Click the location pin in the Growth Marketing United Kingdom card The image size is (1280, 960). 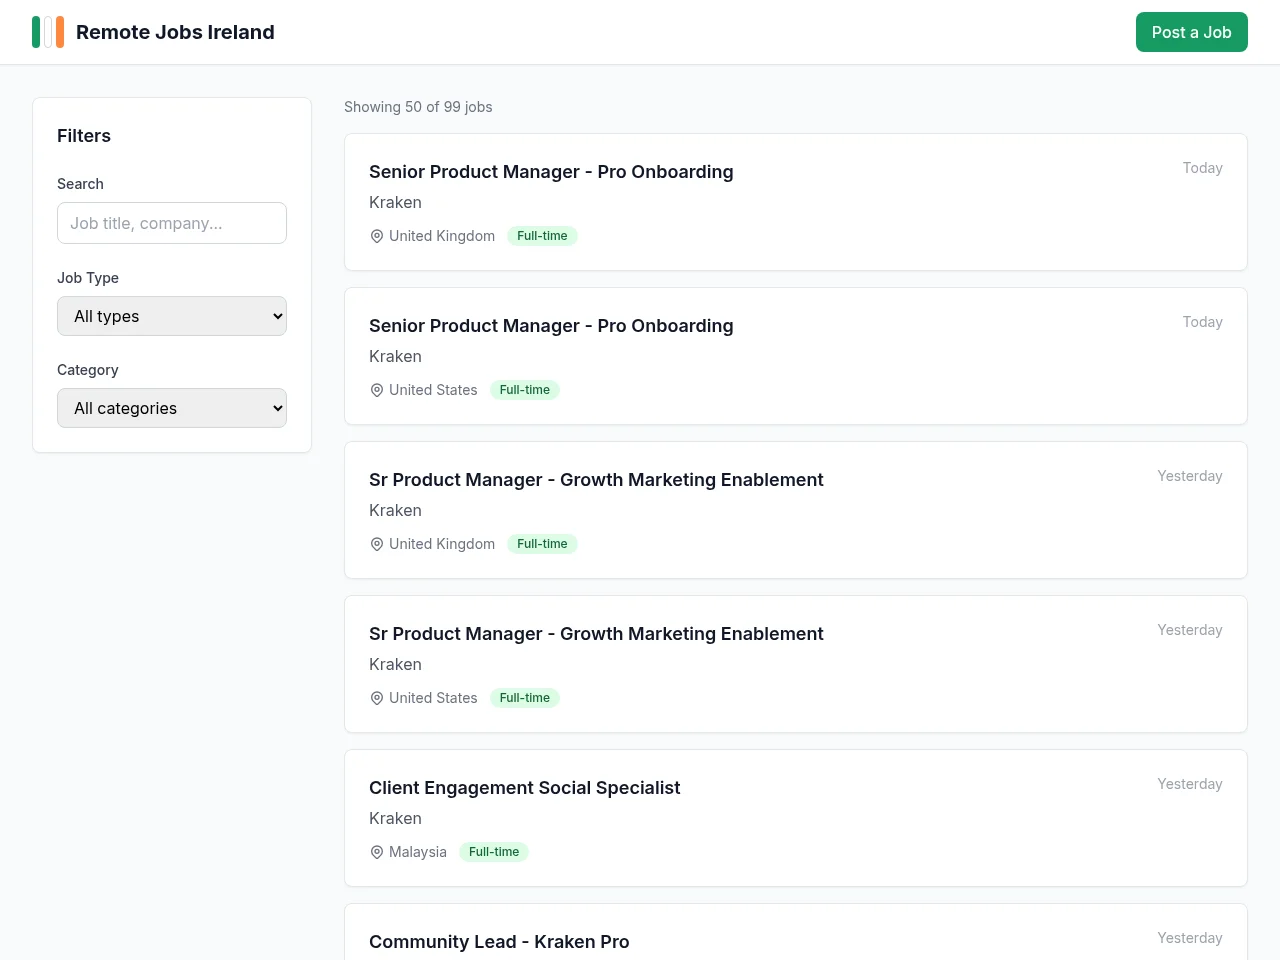[x=377, y=544]
